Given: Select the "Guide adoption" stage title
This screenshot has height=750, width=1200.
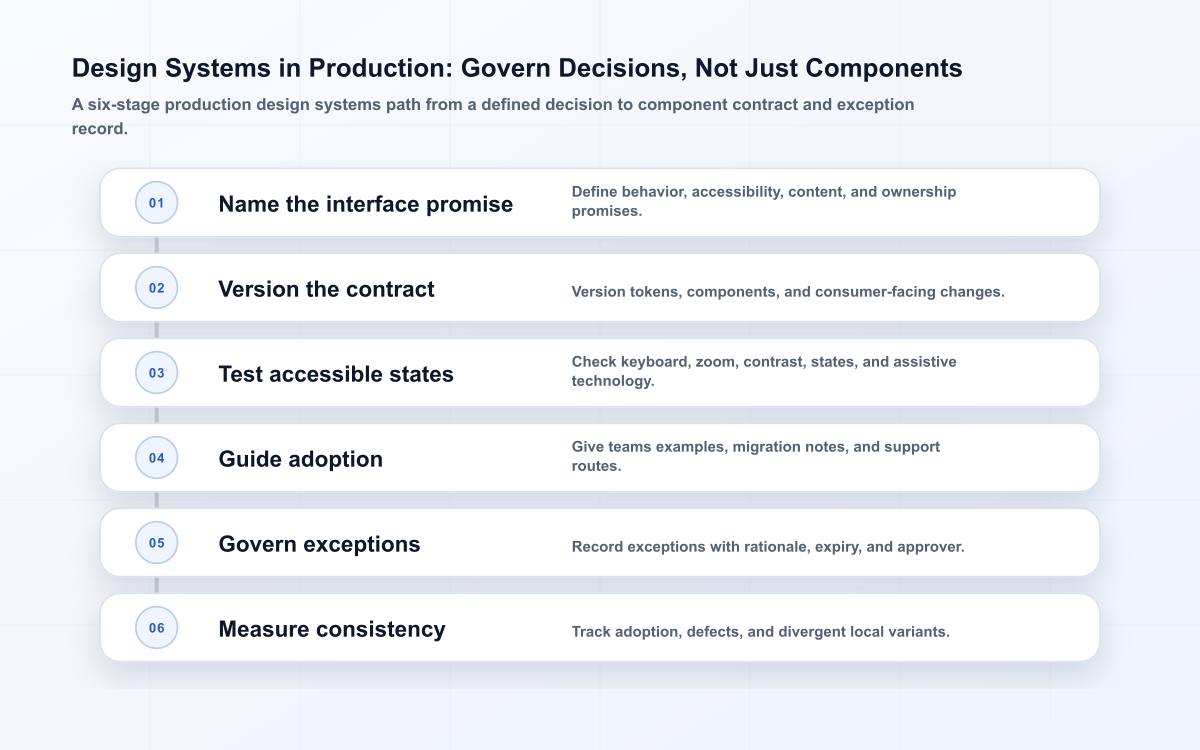Looking at the screenshot, I should point(300,459).
